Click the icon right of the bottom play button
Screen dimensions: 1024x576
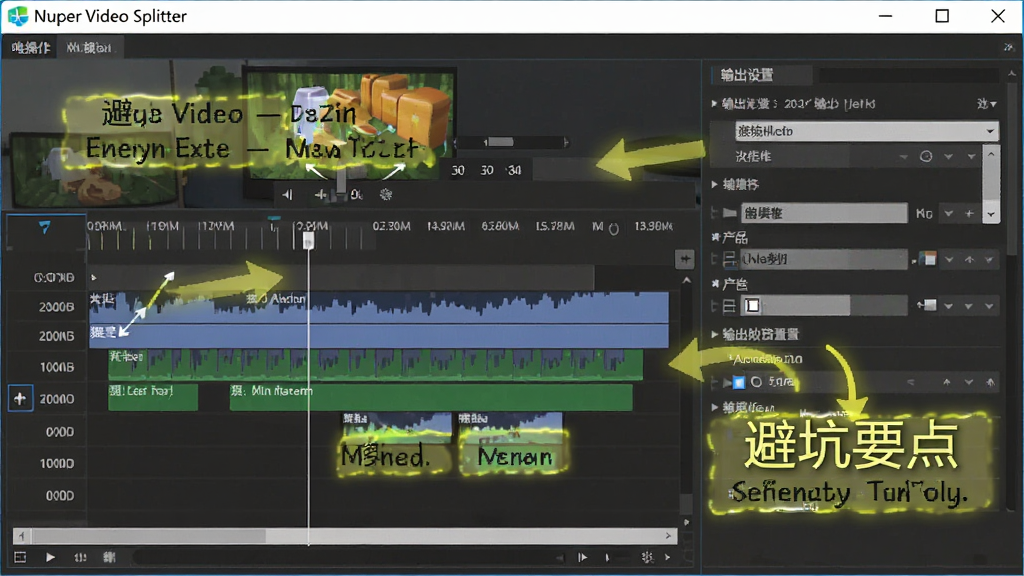coord(80,557)
